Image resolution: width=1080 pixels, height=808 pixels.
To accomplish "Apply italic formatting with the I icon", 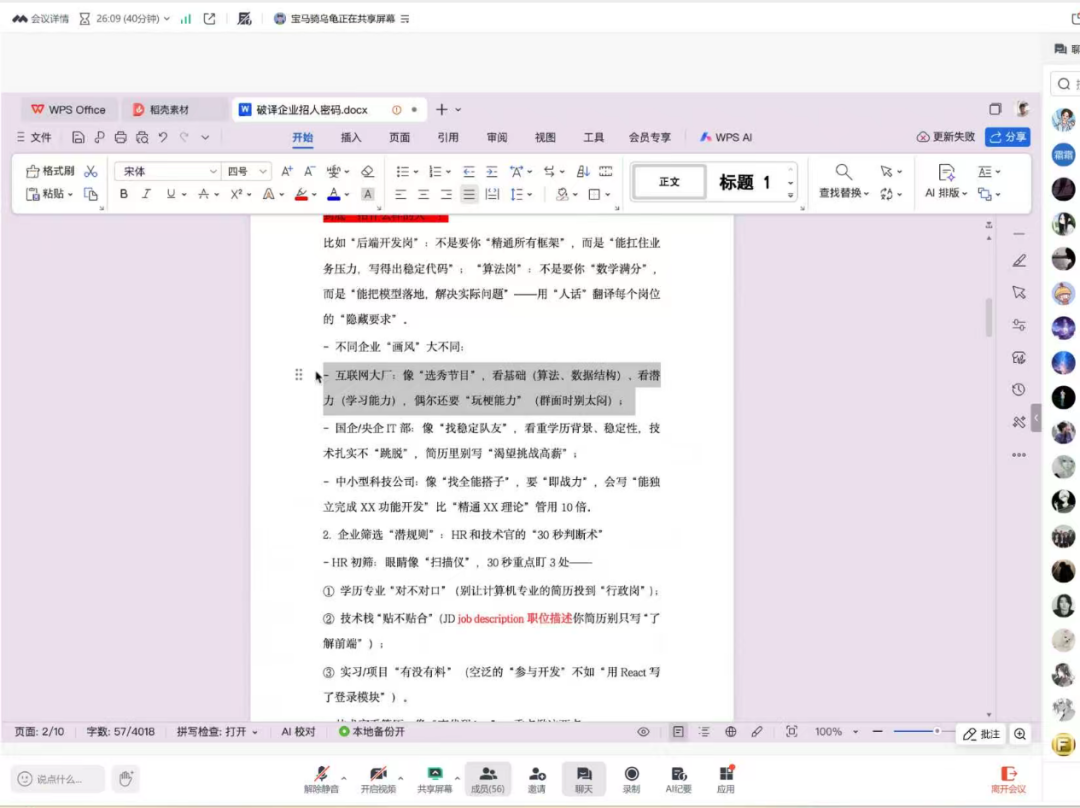I will point(146,194).
